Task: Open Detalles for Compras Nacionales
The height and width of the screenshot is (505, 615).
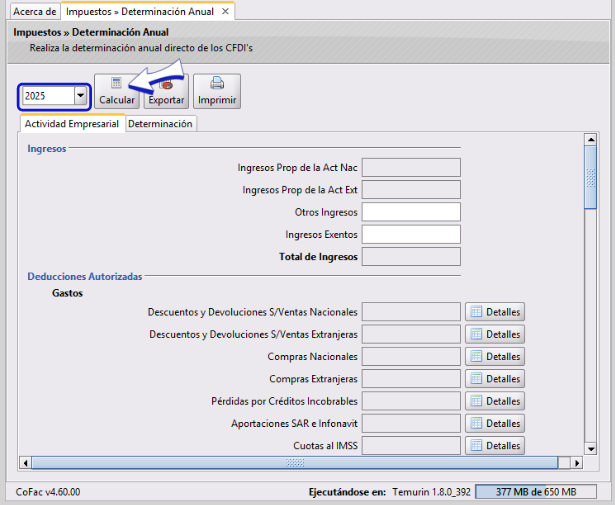Action: (495, 357)
